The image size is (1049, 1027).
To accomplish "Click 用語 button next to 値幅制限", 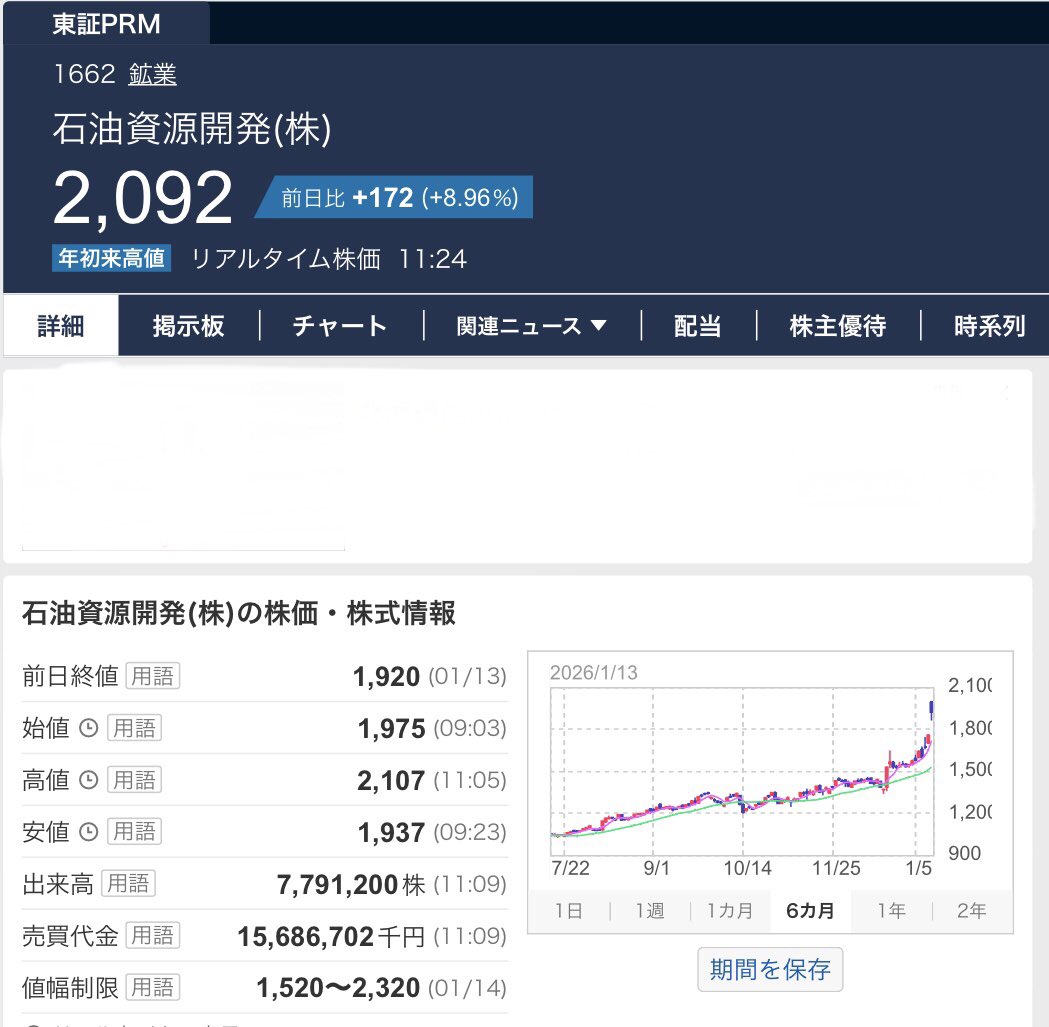I will [153, 988].
